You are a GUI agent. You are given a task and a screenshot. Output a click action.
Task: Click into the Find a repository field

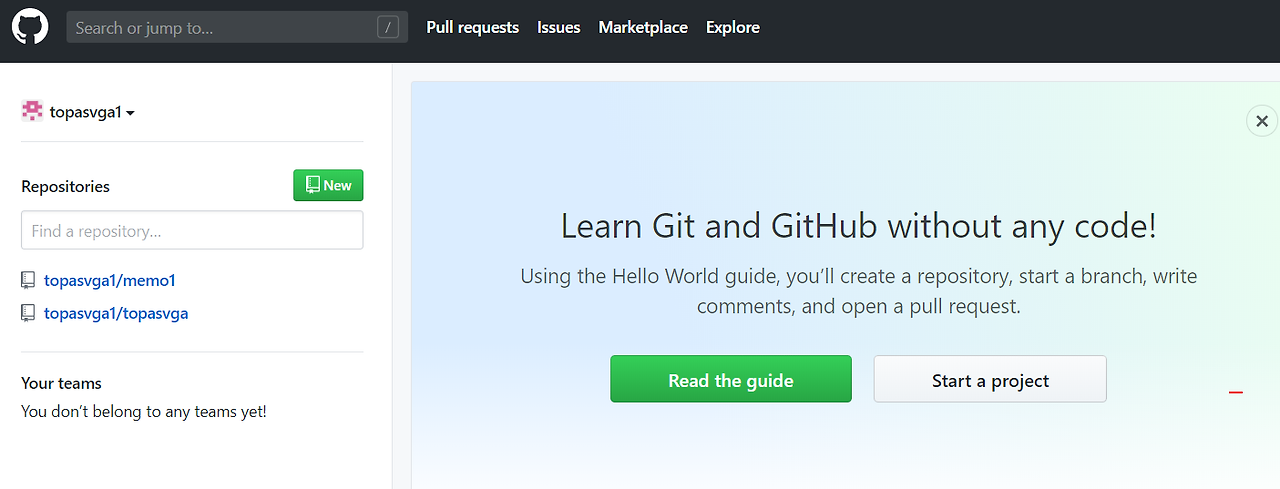pyautogui.click(x=192, y=230)
